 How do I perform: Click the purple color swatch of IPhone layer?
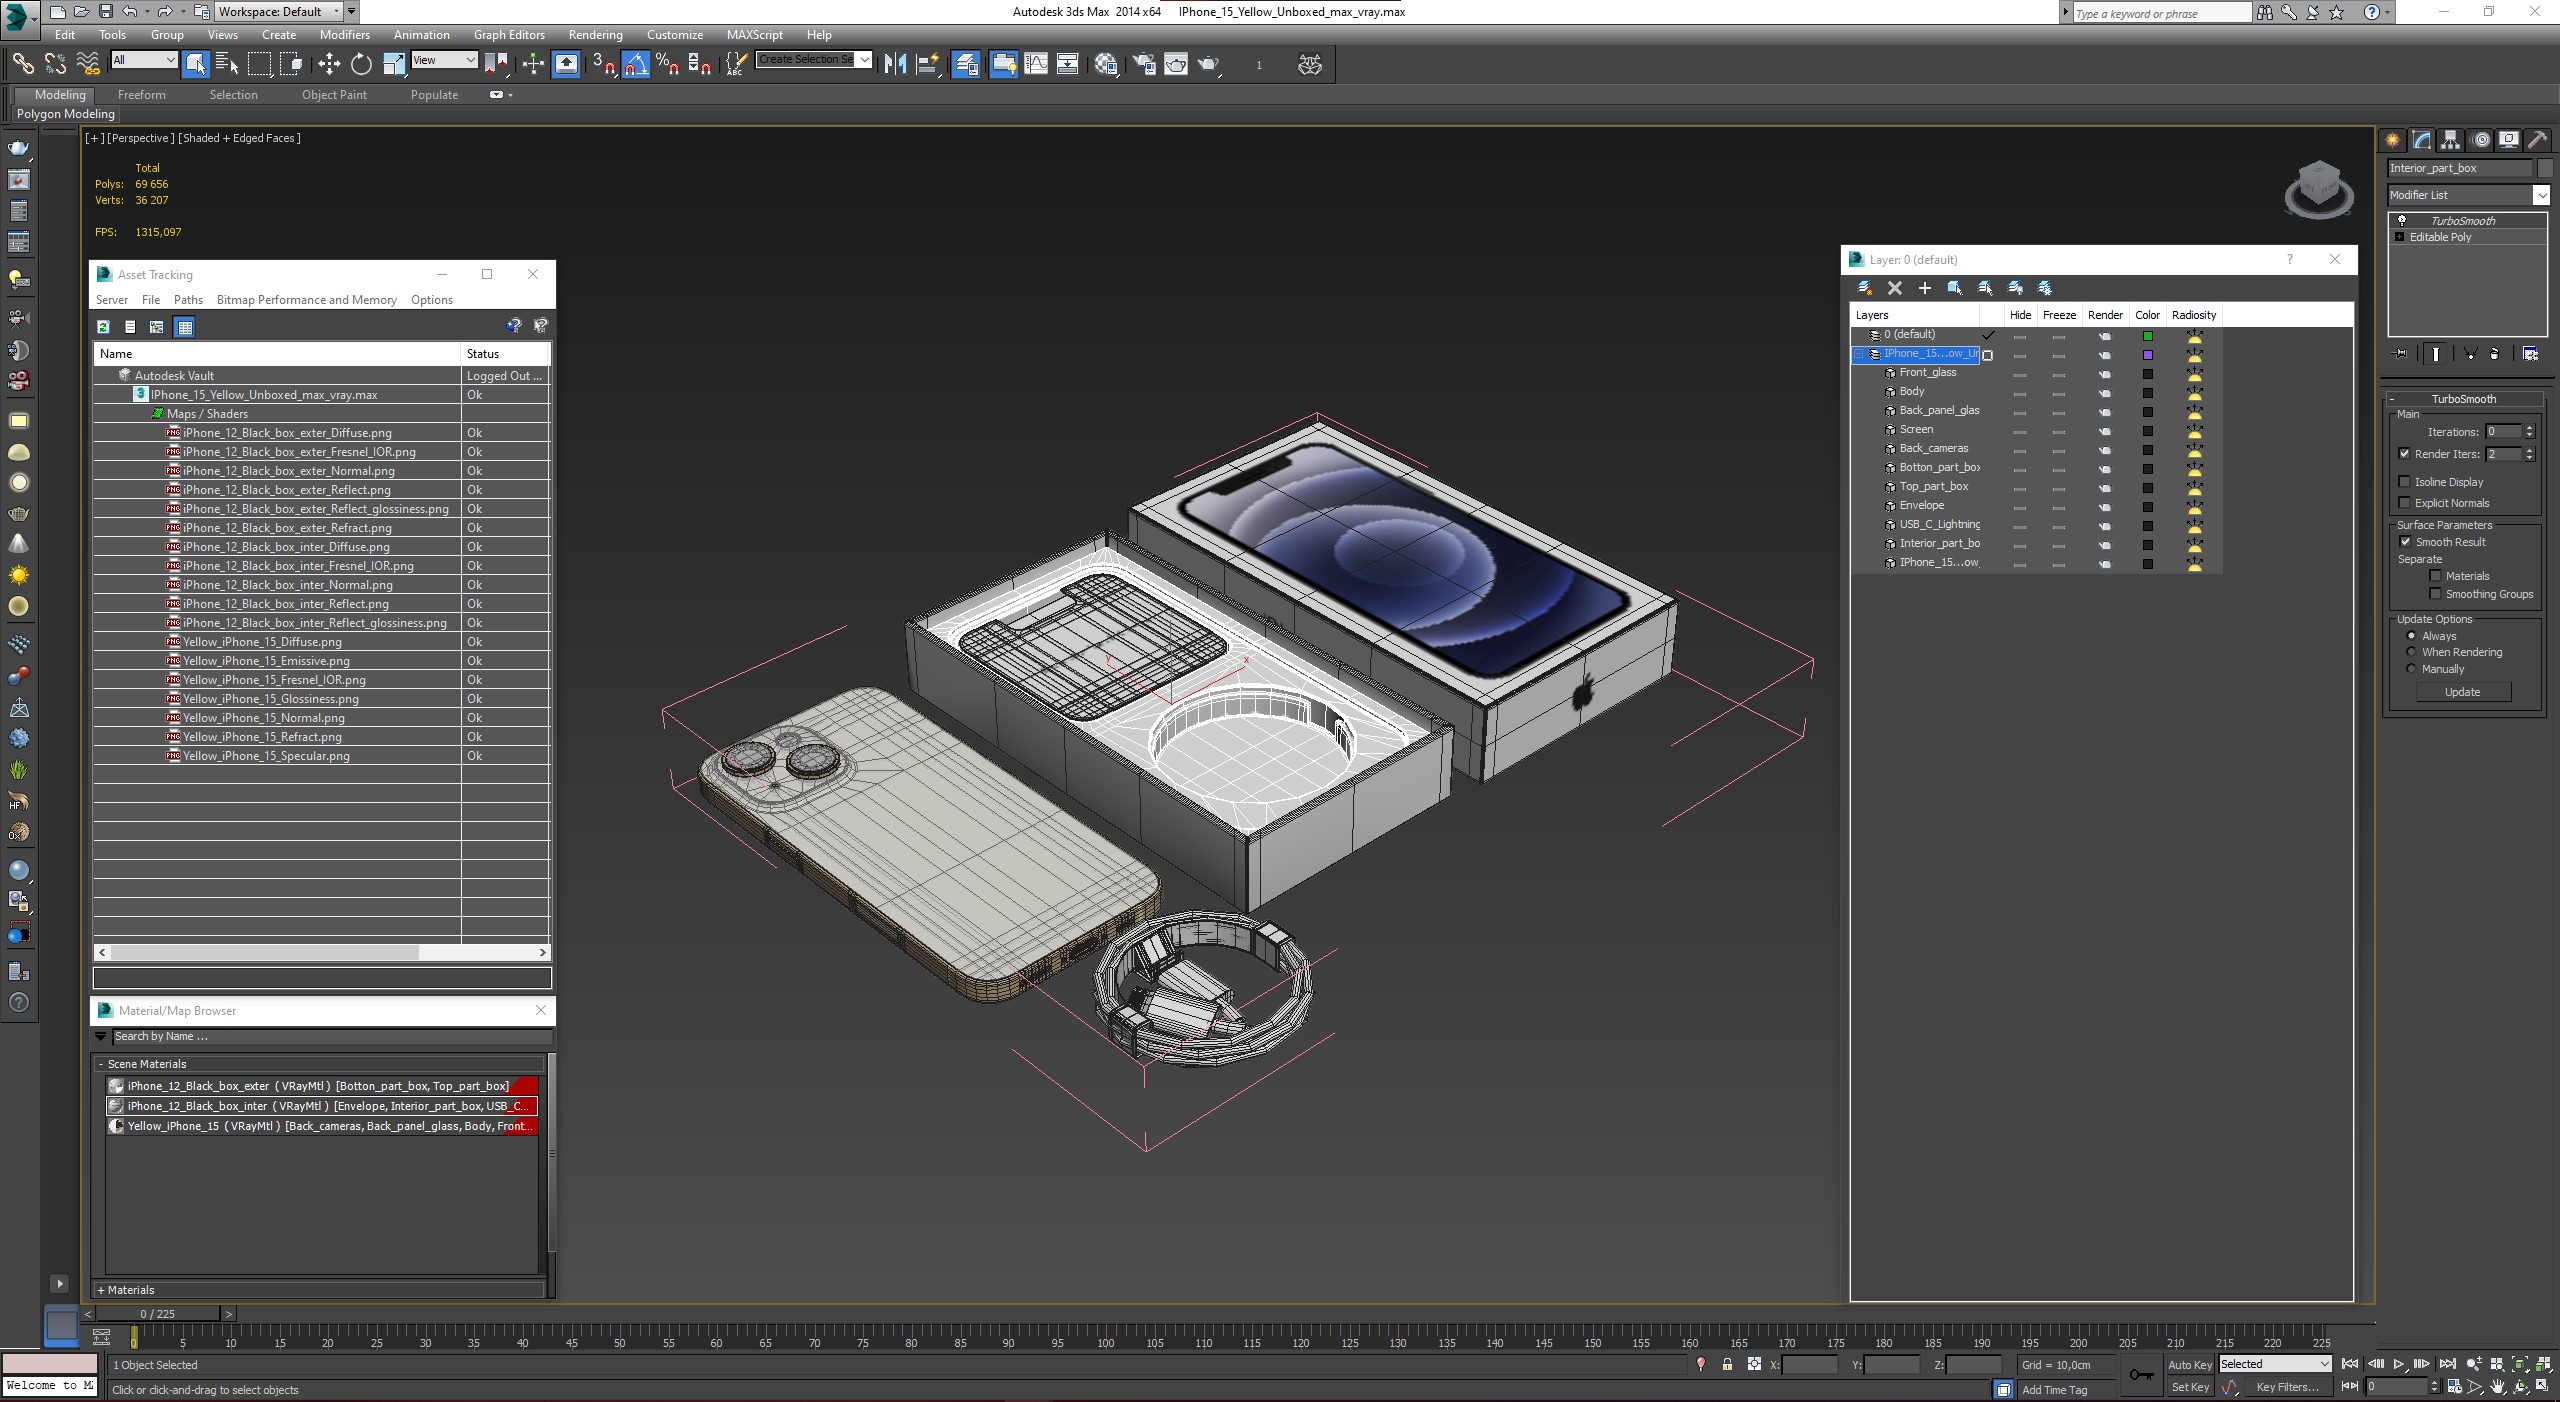click(x=2147, y=355)
